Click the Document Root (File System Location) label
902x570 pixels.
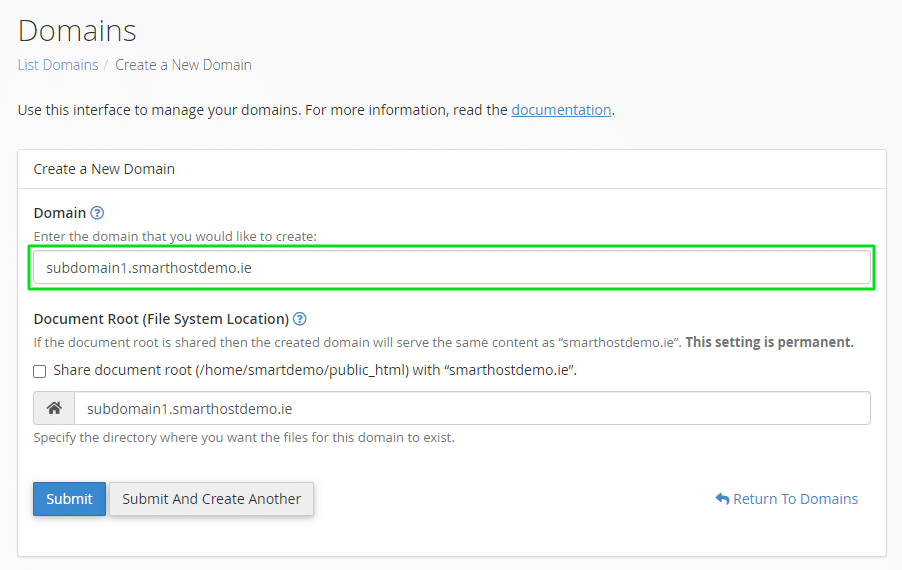pos(161,319)
